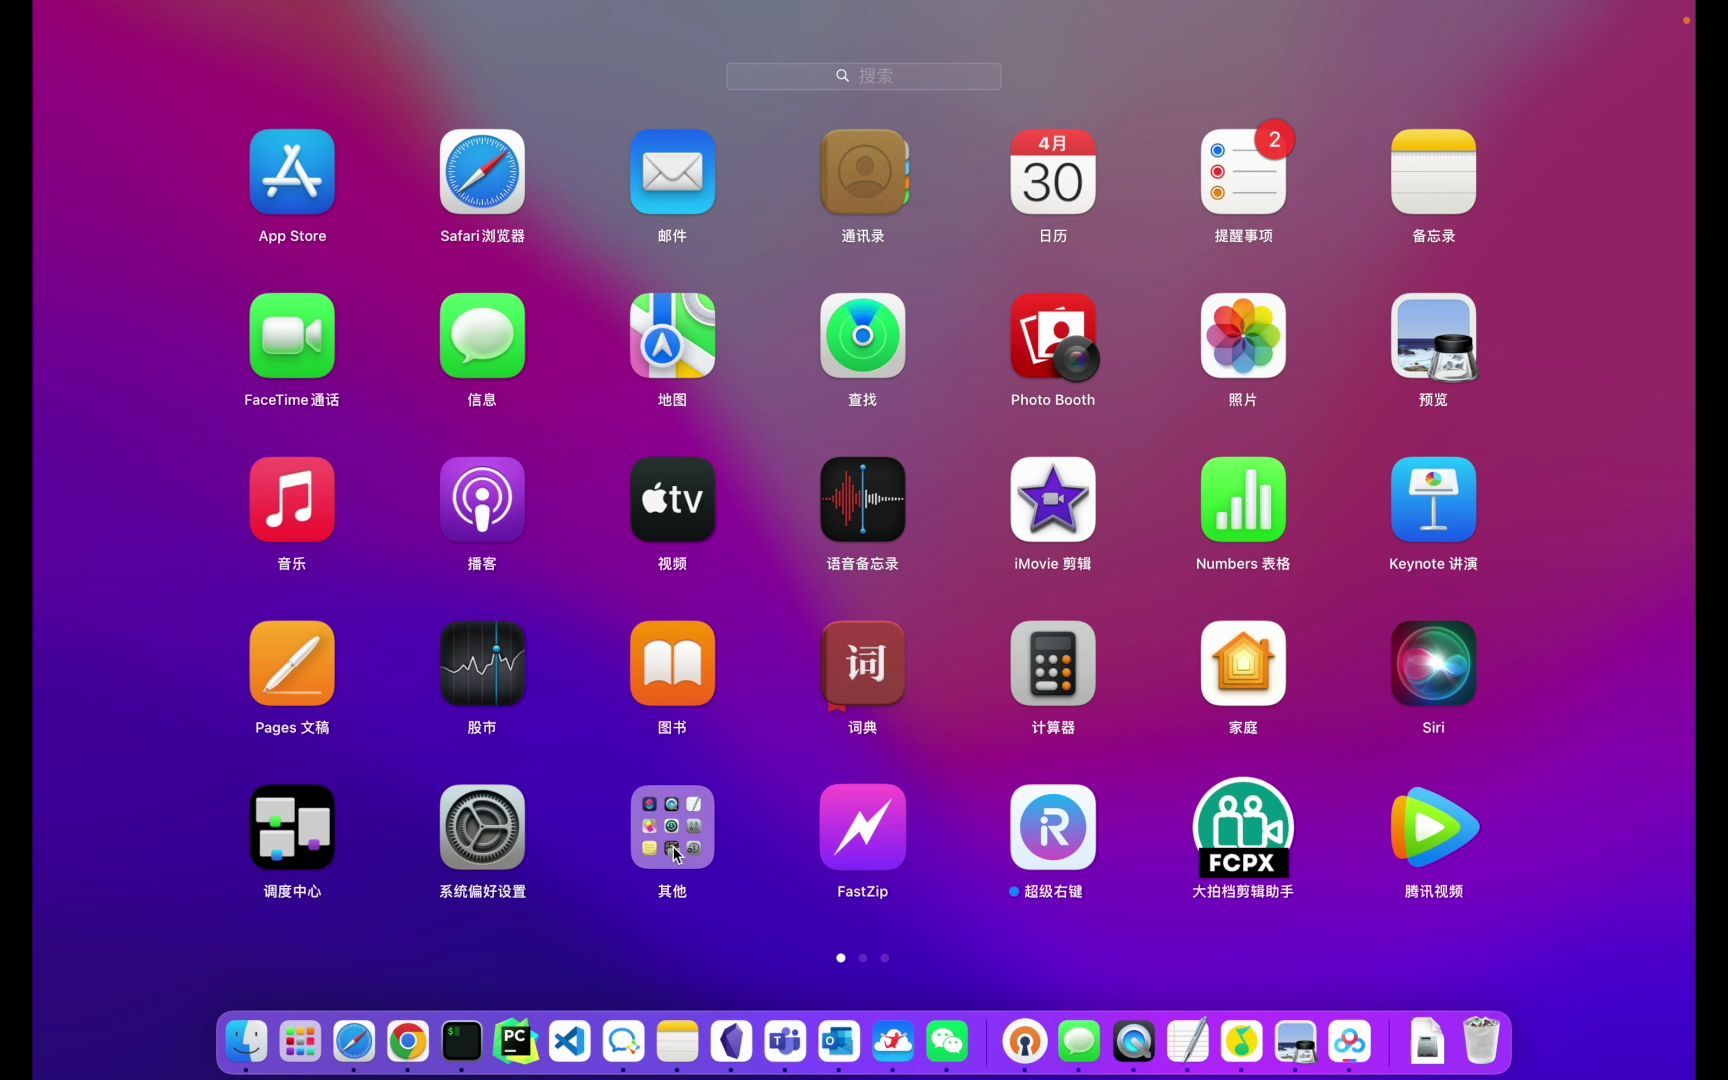1728x1080 pixels.
Task: Launch the 音乐 Music app
Action: tap(292, 500)
